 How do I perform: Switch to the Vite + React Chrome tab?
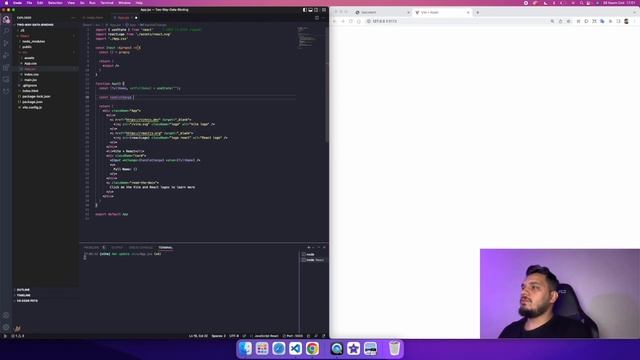coord(442,13)
